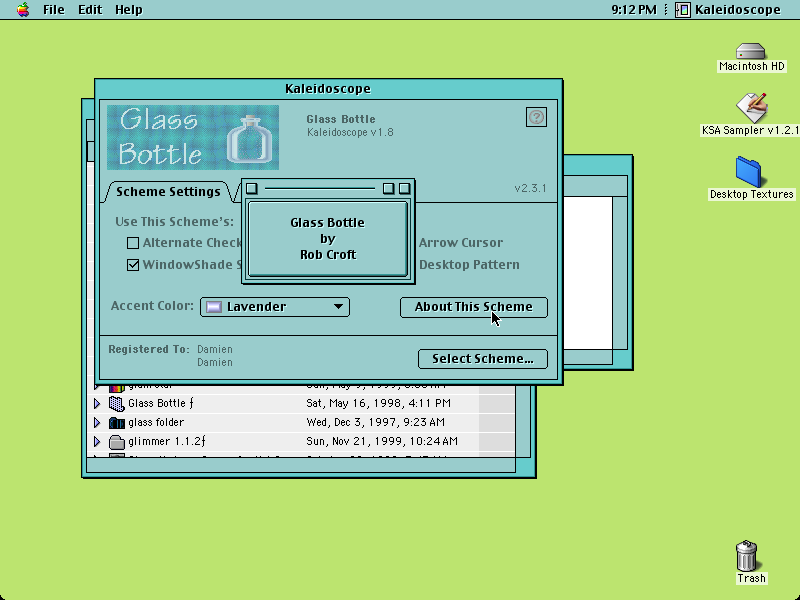Click the About This Scheme button
This screenshot has height=600, width=800.
tap(473, 307)
